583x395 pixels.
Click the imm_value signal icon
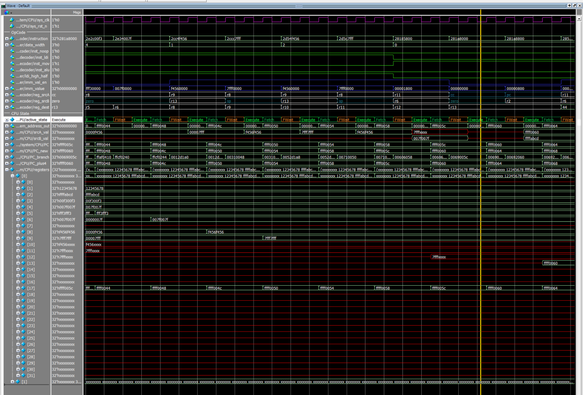click(x=12, y=89)
